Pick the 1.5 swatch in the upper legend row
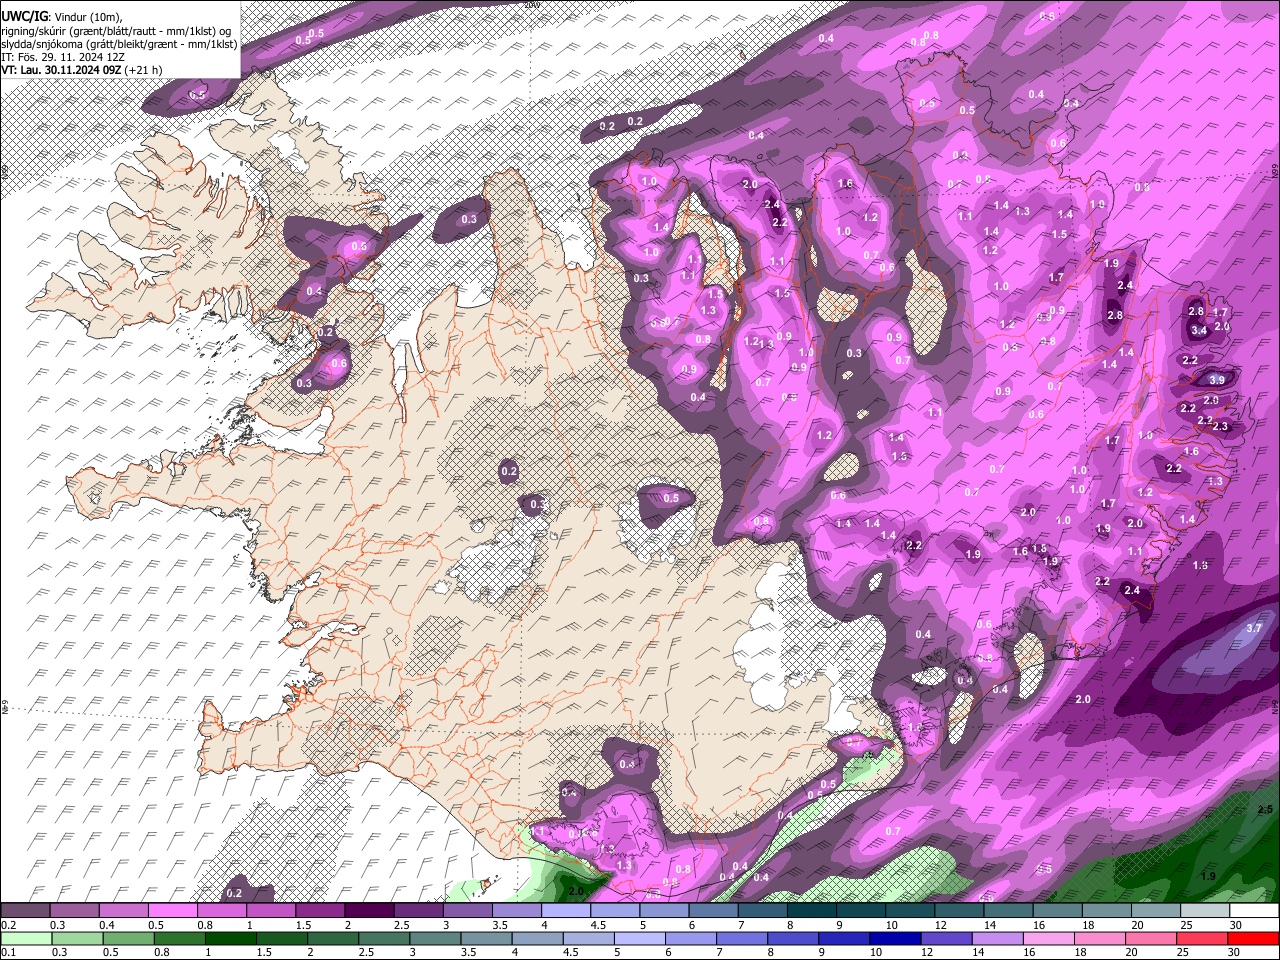Screen dimensions: 1280x960 point(320,910)
